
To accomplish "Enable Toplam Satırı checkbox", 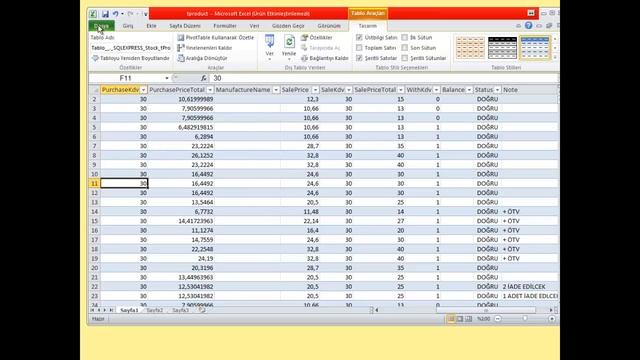I will 359,48.
